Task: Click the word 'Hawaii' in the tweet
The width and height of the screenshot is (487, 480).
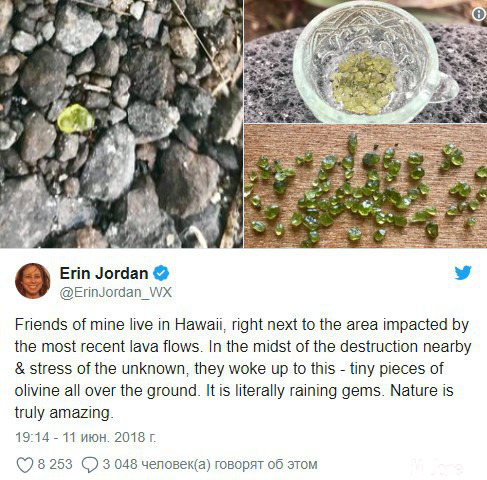Action: click(200, 325)
